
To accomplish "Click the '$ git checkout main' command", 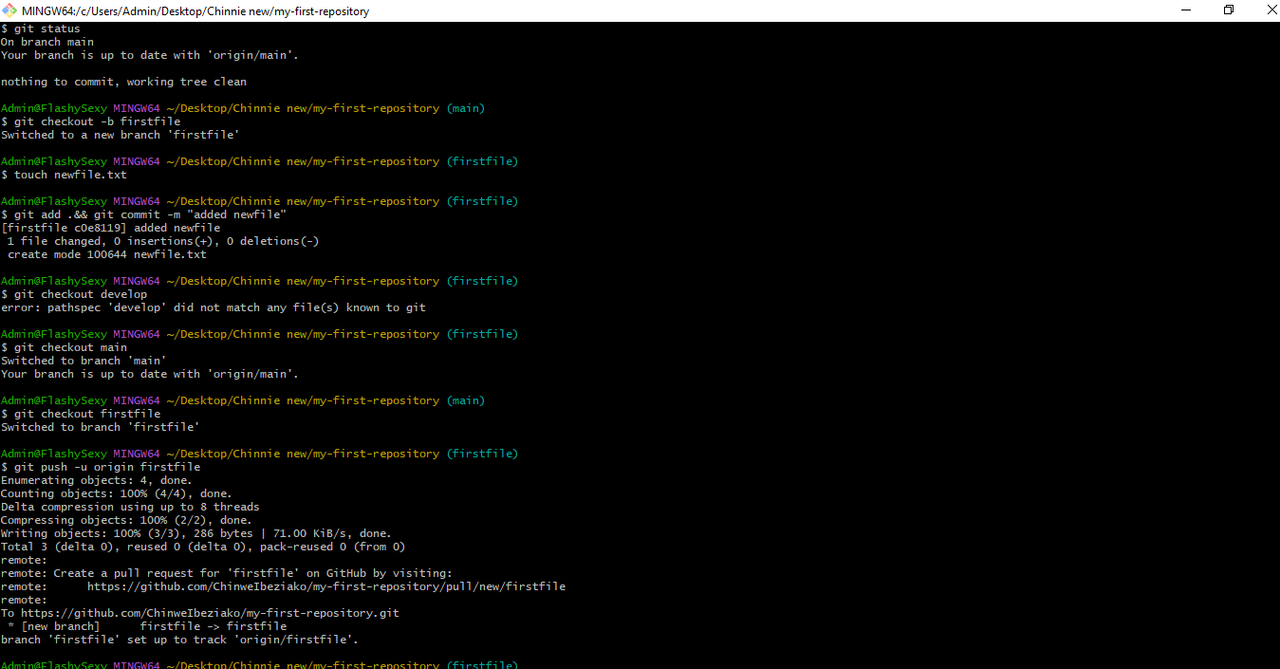I will (x=64, y=347).
